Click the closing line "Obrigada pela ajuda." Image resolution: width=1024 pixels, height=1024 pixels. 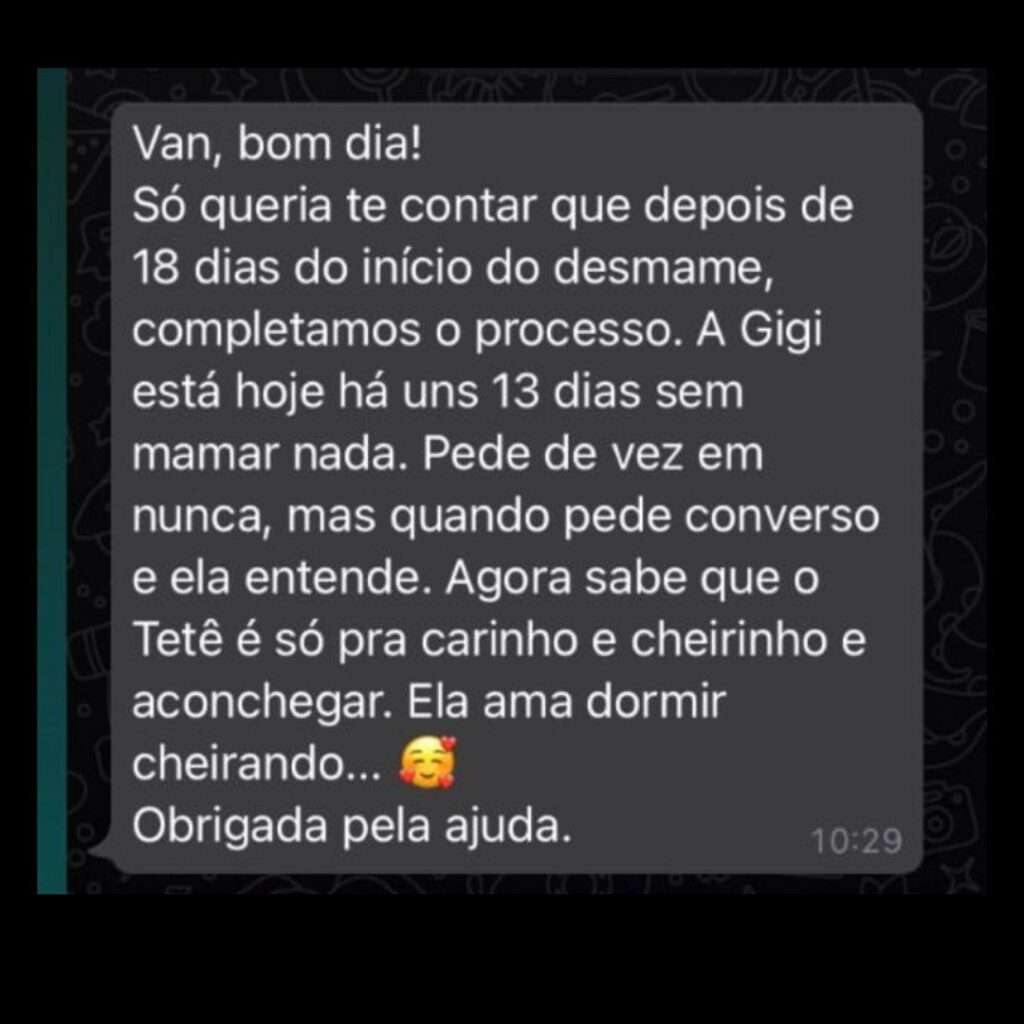point(351,825)
